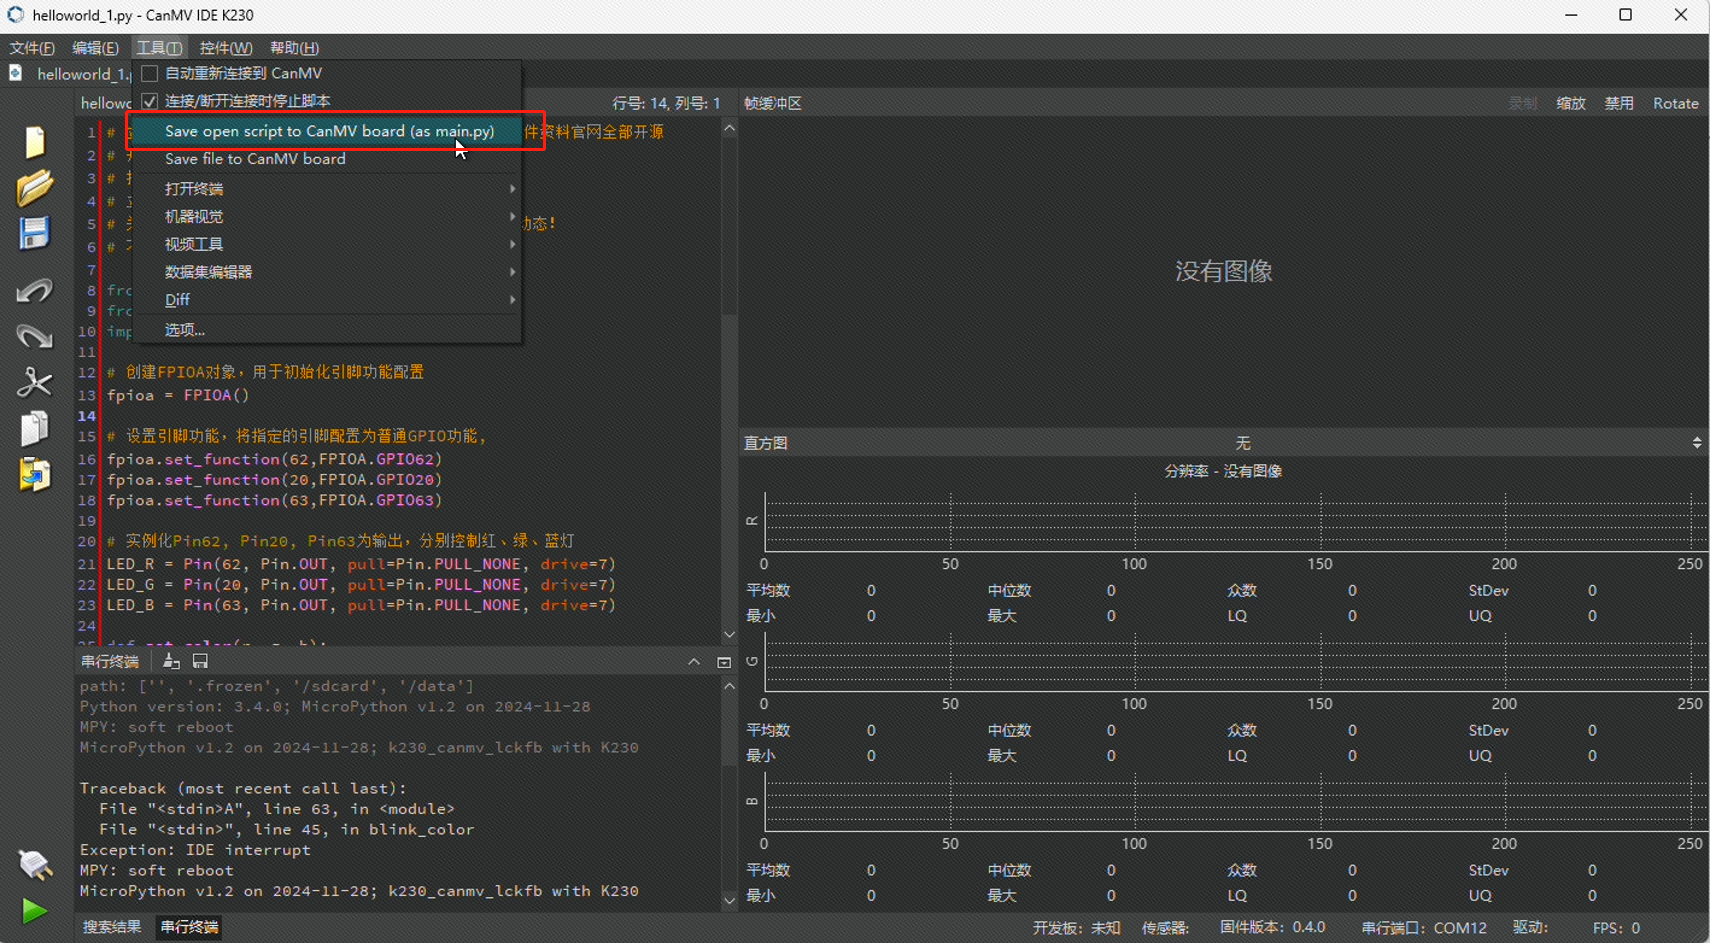Click the 驱动: status entry
Screen dimensions: 1710x943
click(1530, 928)
